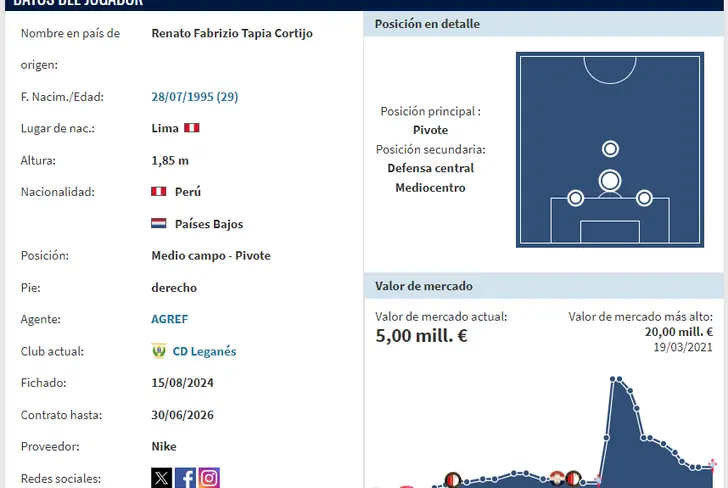The width and height of the screenshot is (728, 488).
Task: Open the X (Twitter) social media icon
Action: pos(162,478)
